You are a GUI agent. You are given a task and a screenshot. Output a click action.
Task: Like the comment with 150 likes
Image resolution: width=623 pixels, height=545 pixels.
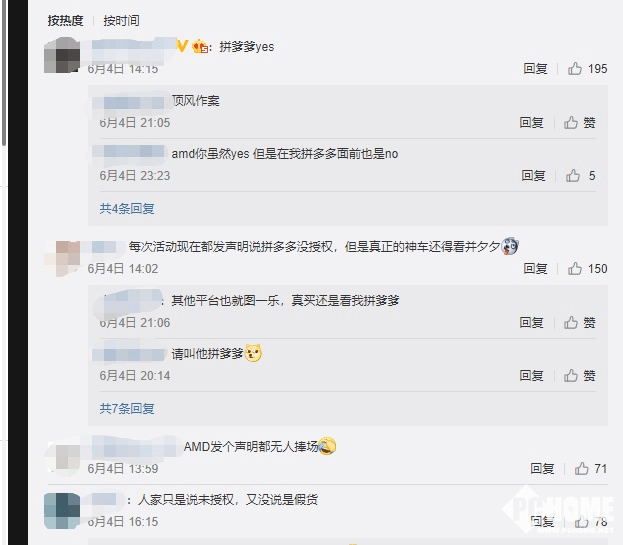tap(575, 269)
